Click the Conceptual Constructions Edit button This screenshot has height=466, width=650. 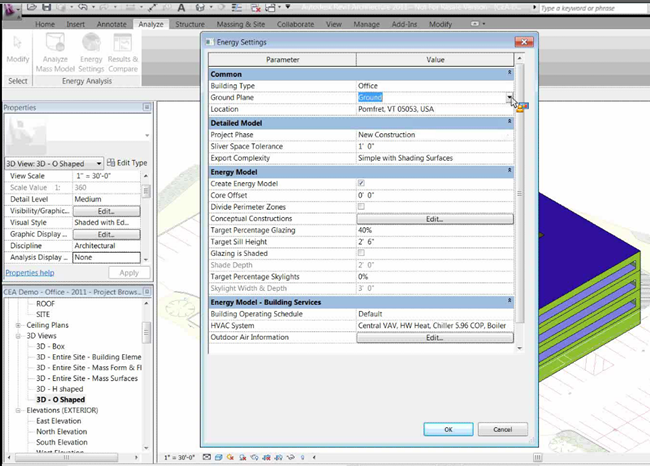pos(434,218)
